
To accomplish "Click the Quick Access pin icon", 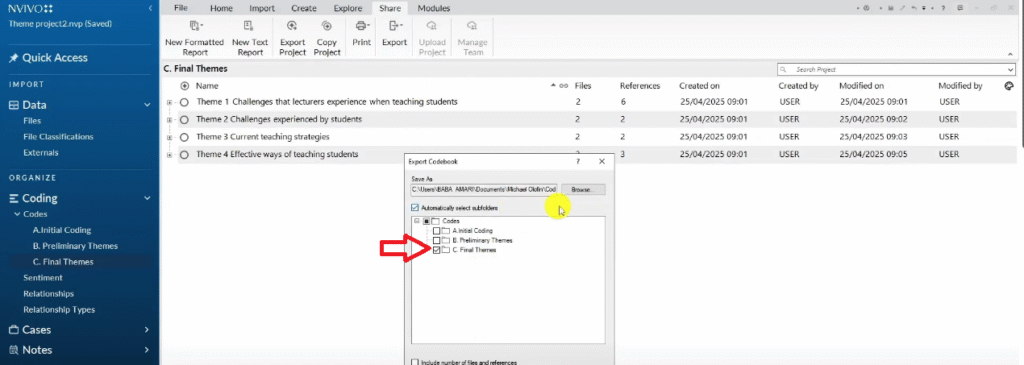I will [x=13, y=58].
